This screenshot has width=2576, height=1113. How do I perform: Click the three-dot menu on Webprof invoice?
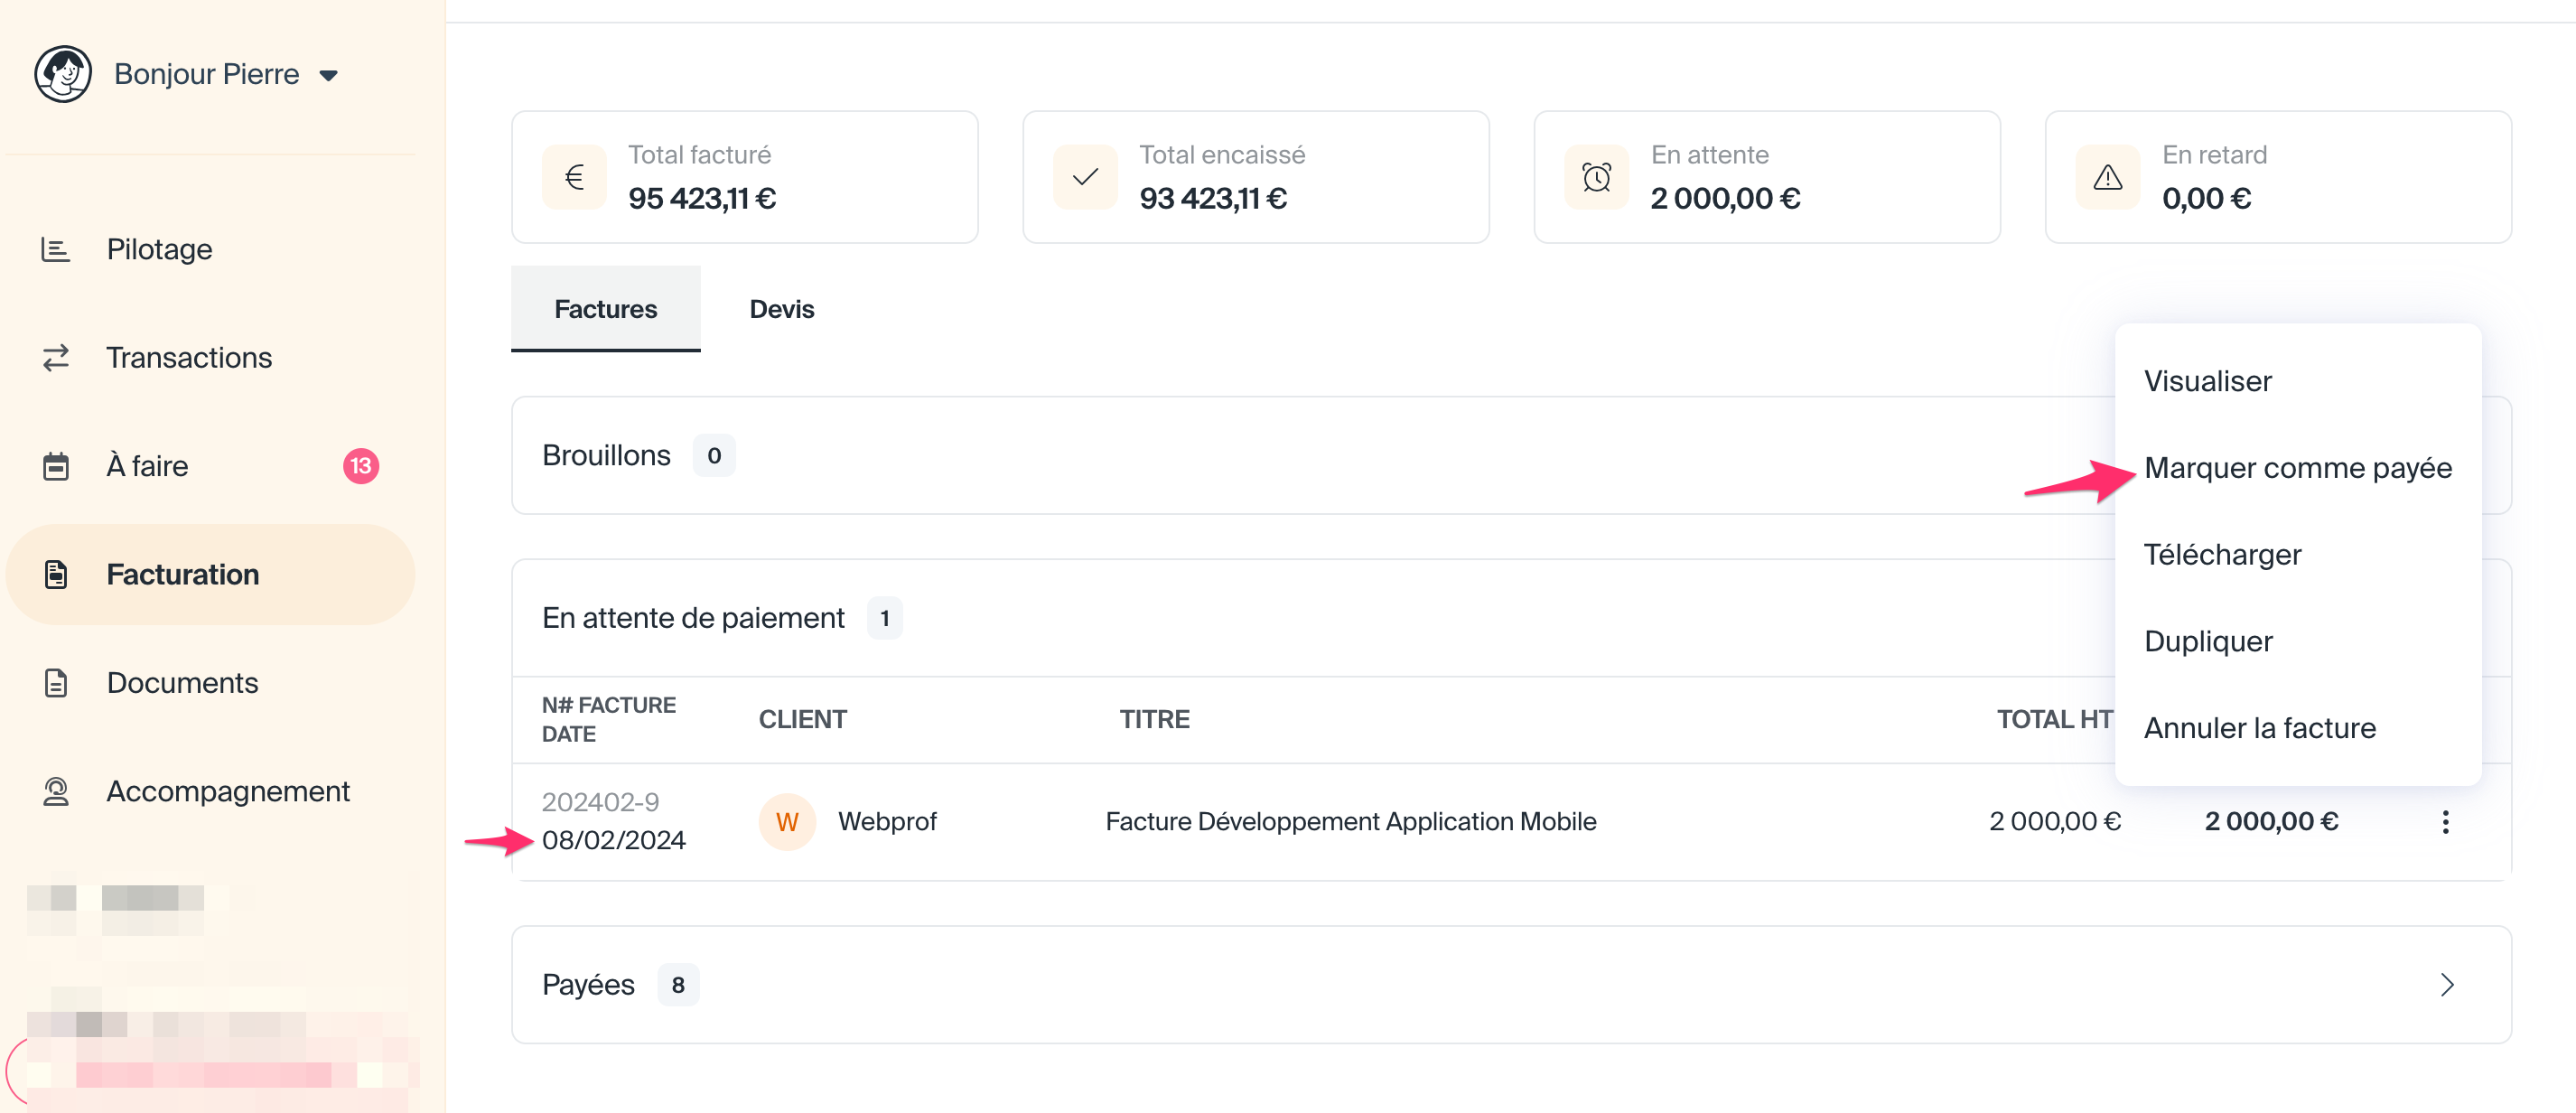2444,822
